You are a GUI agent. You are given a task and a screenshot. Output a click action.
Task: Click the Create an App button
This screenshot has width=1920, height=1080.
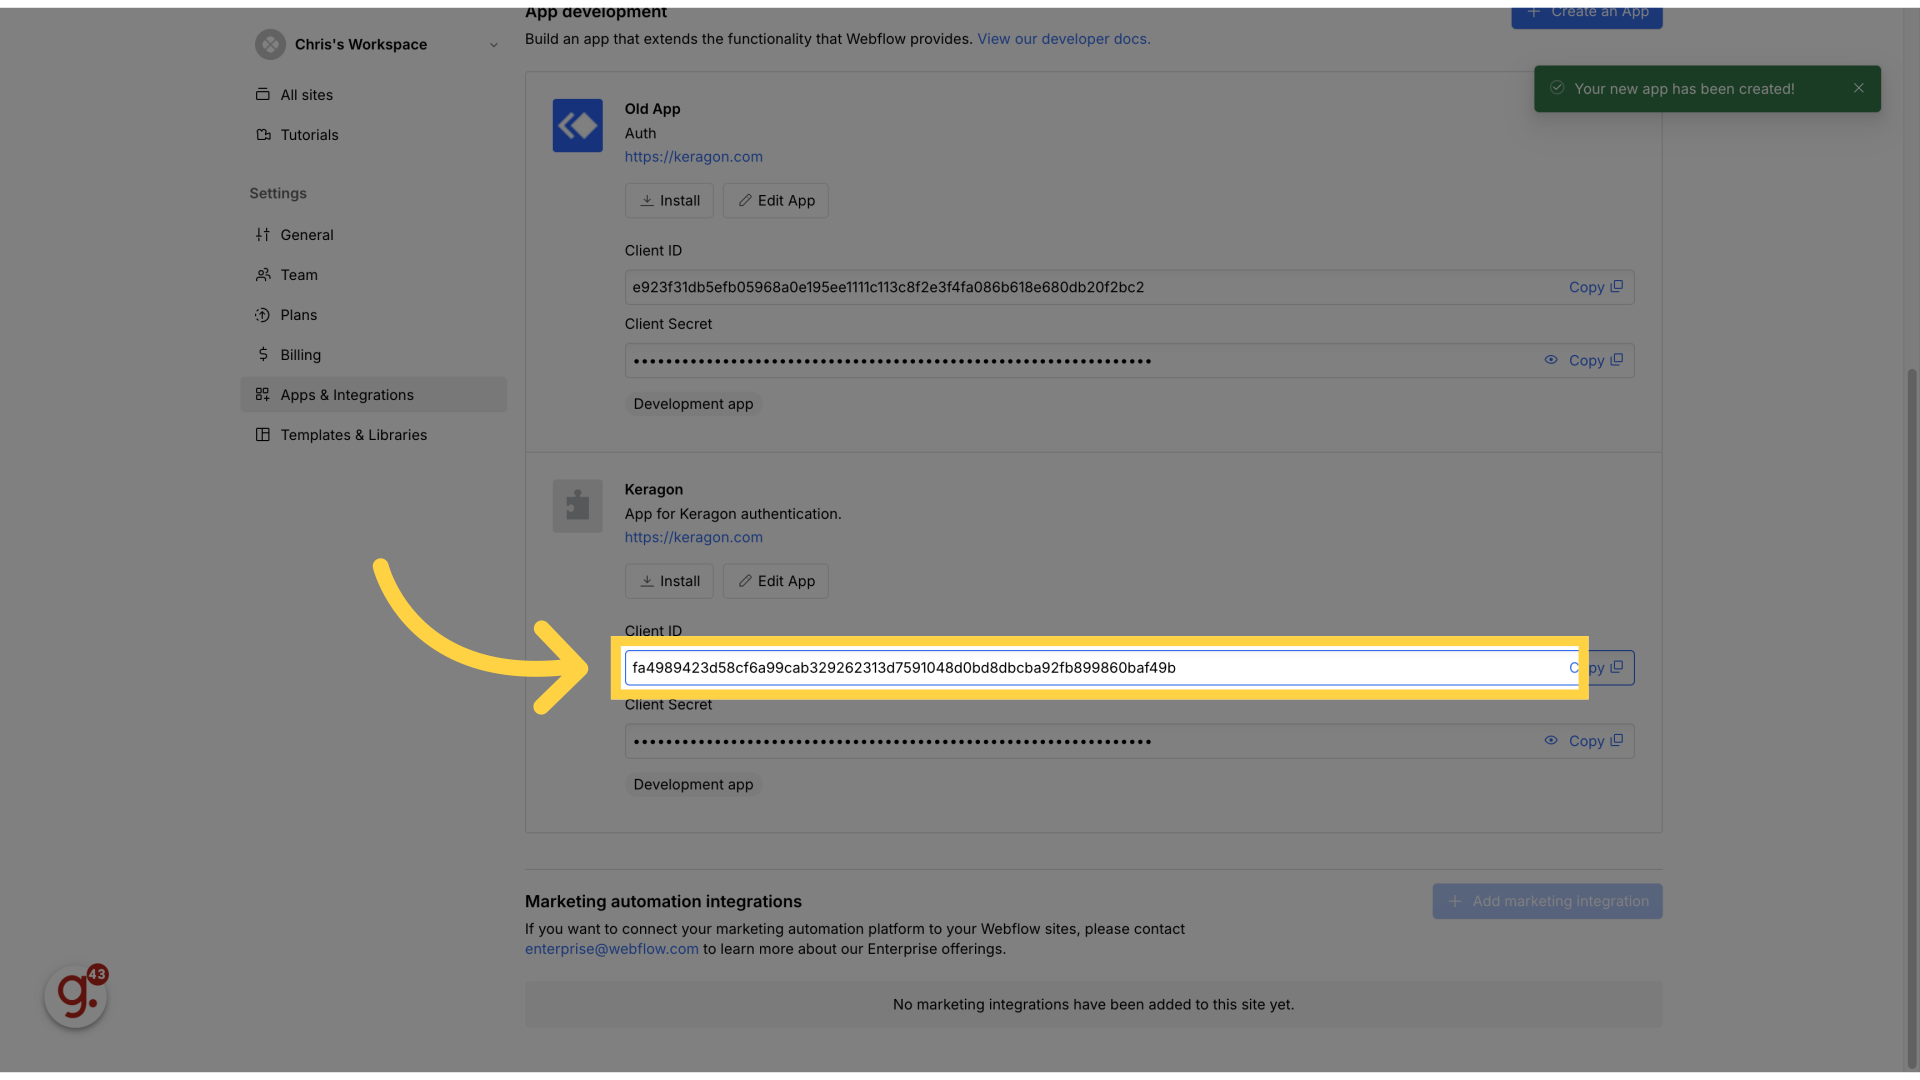point(1587,14)
